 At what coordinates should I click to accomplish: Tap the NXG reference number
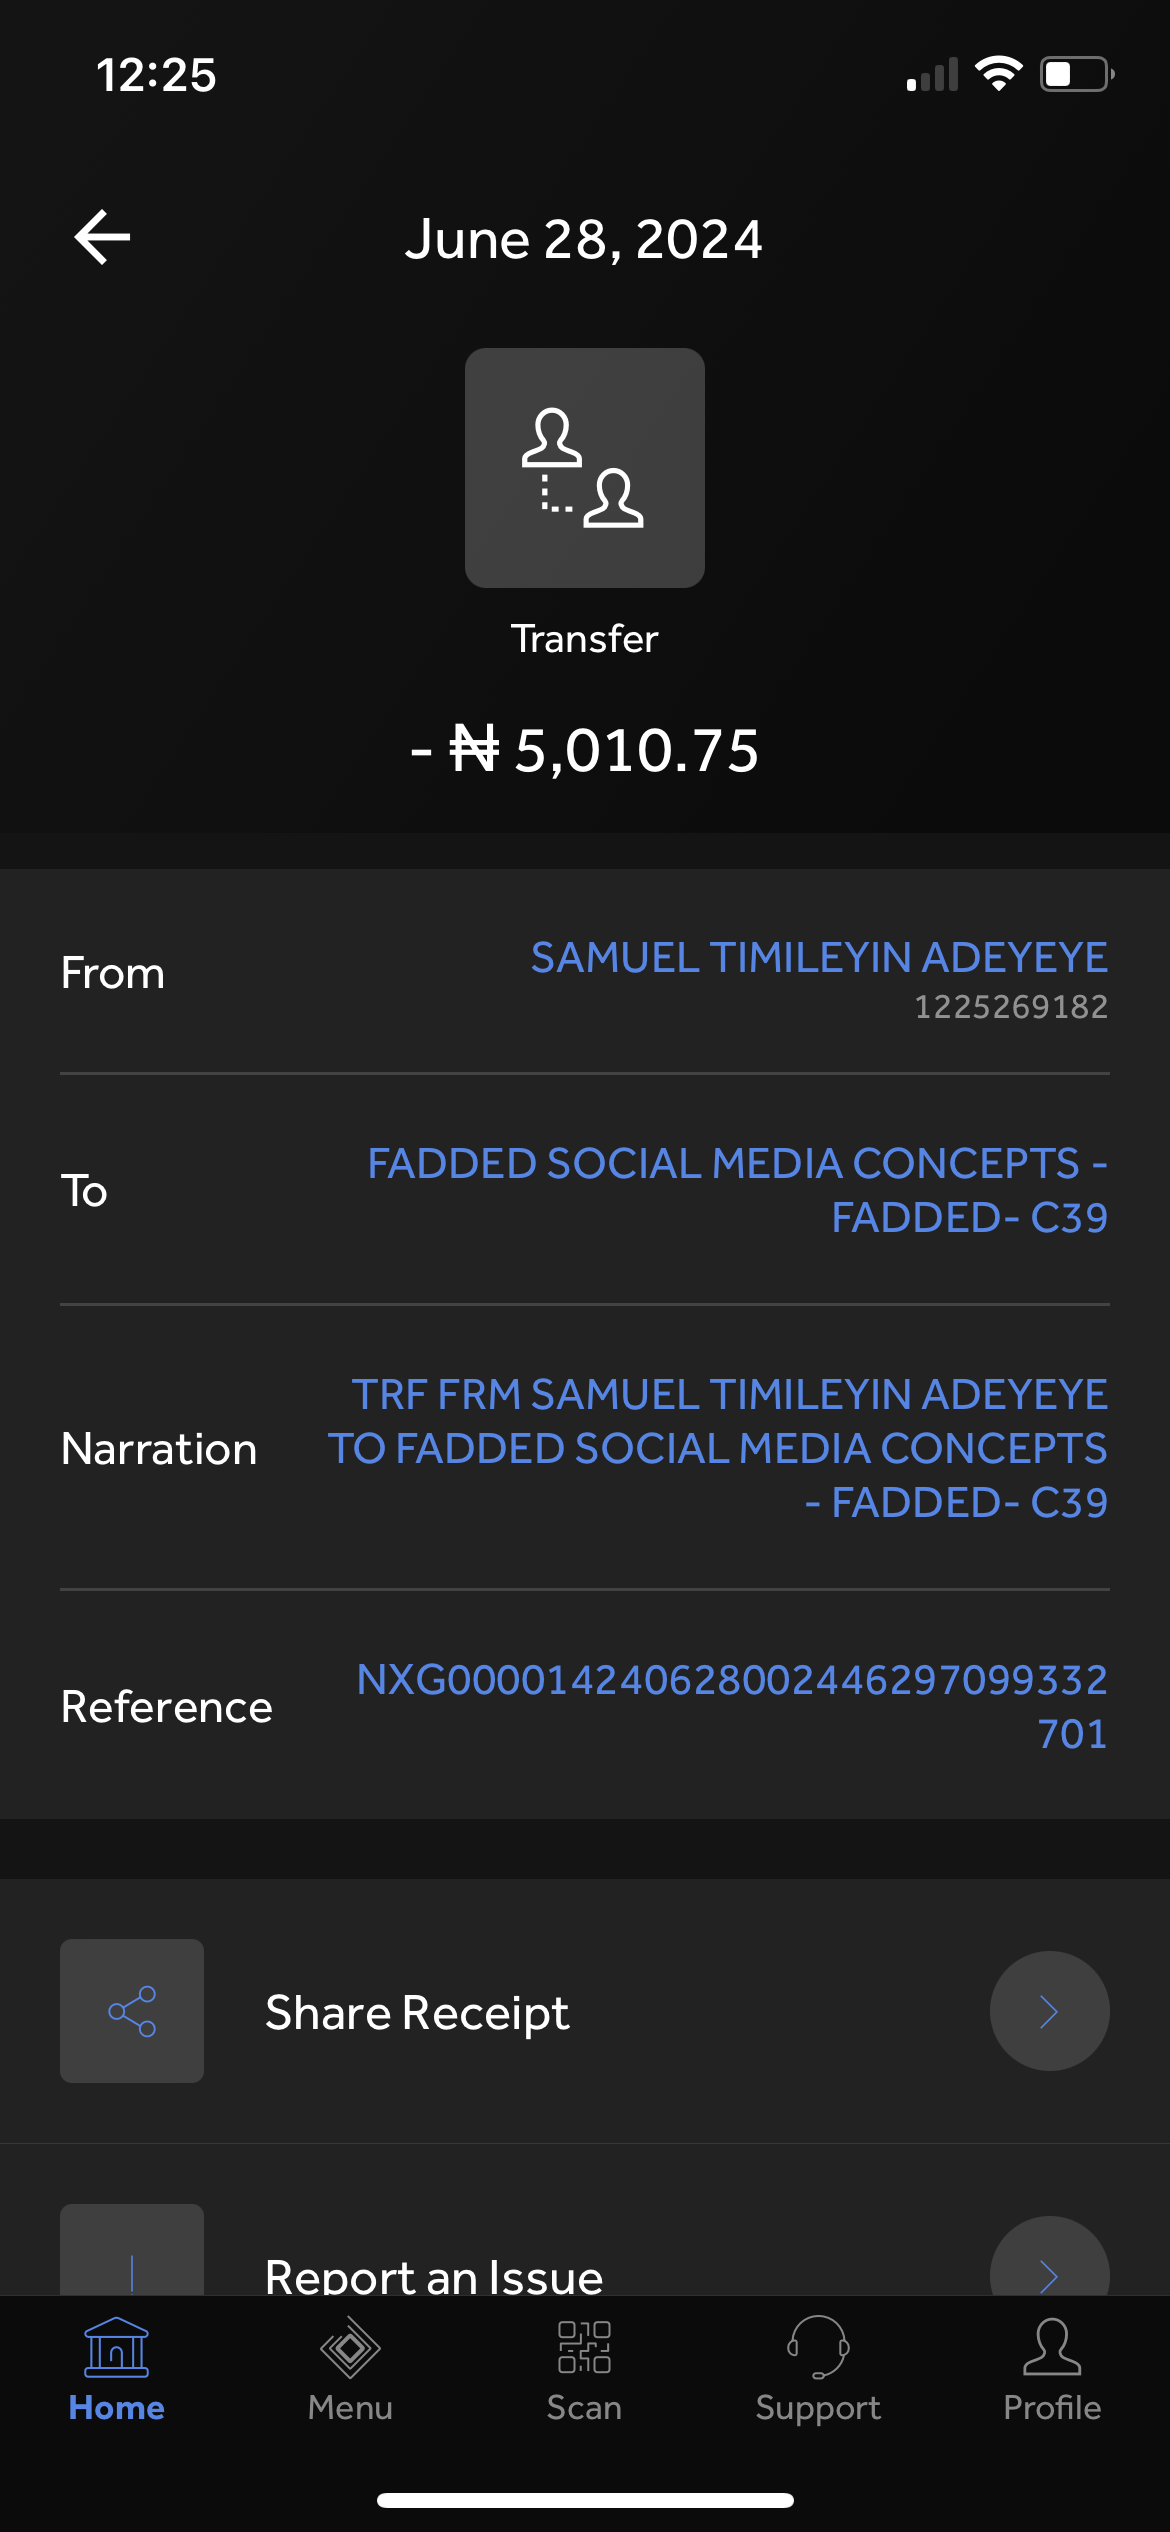pyautogui.click(x=731, y=1706)
